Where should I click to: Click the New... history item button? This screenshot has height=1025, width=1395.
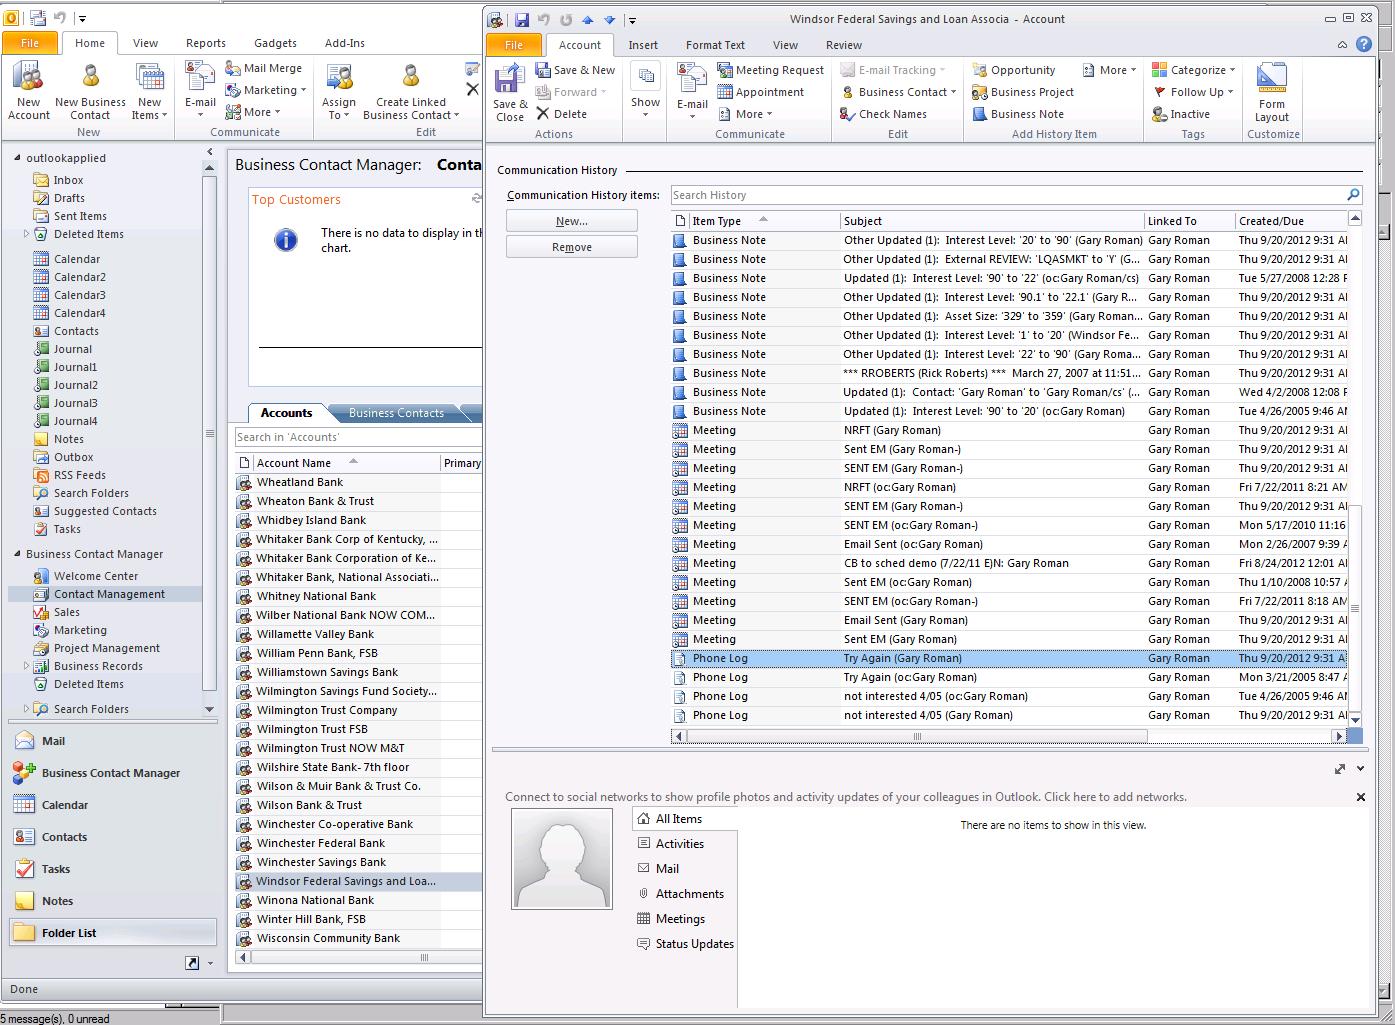coord(571,221)
